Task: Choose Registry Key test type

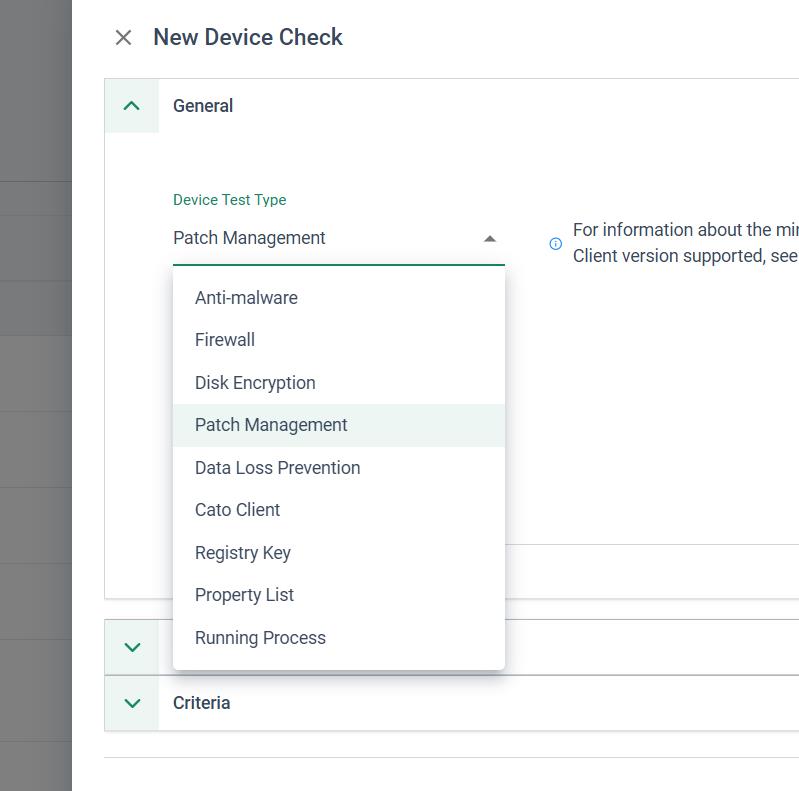Action: click(243, 553)
